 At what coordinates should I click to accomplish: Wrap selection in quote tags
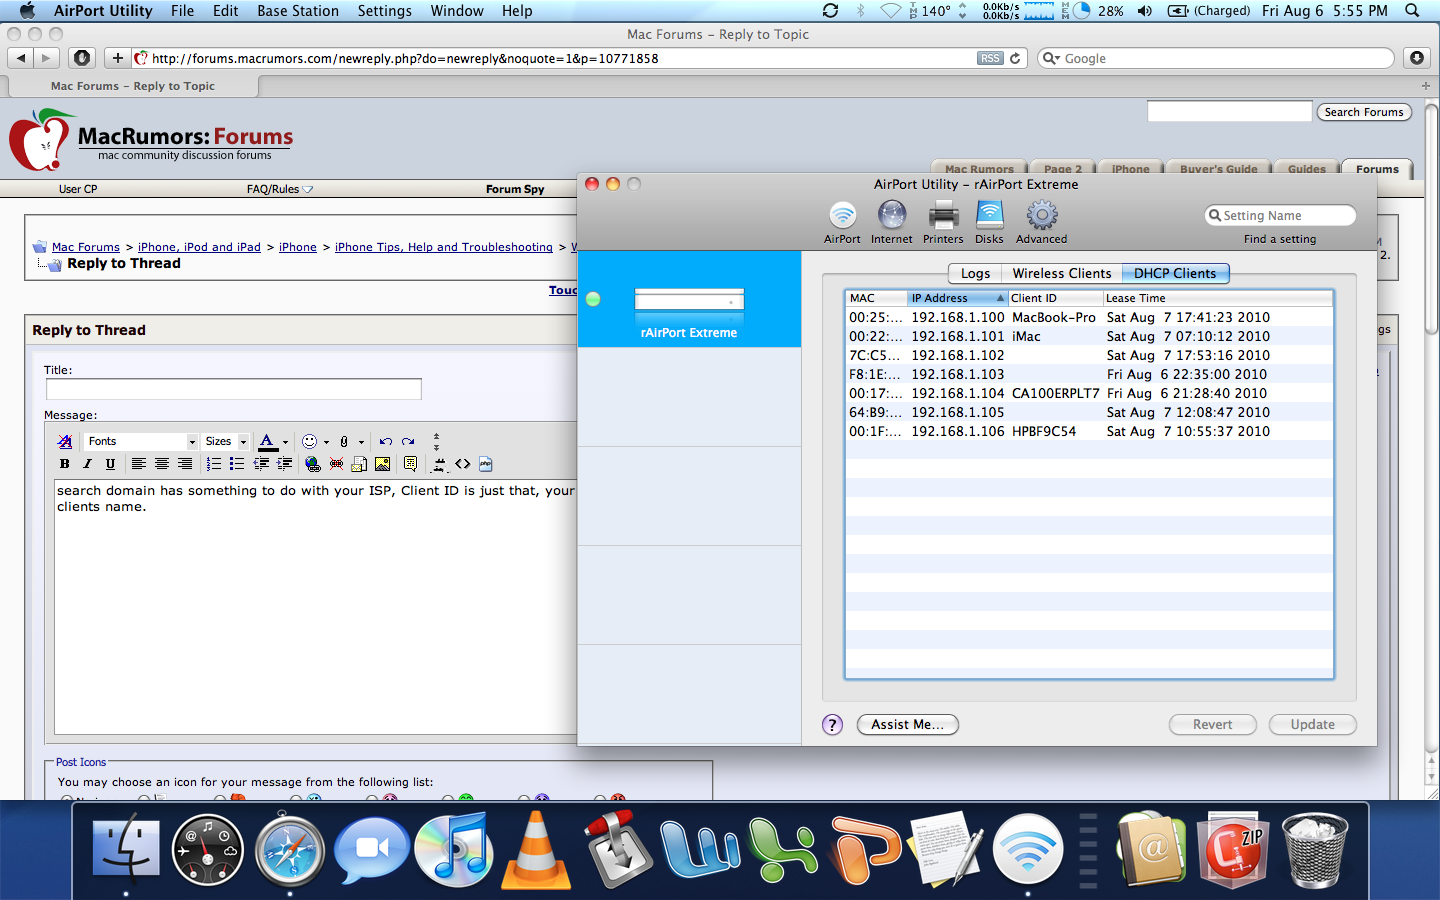tap(410, 464)
